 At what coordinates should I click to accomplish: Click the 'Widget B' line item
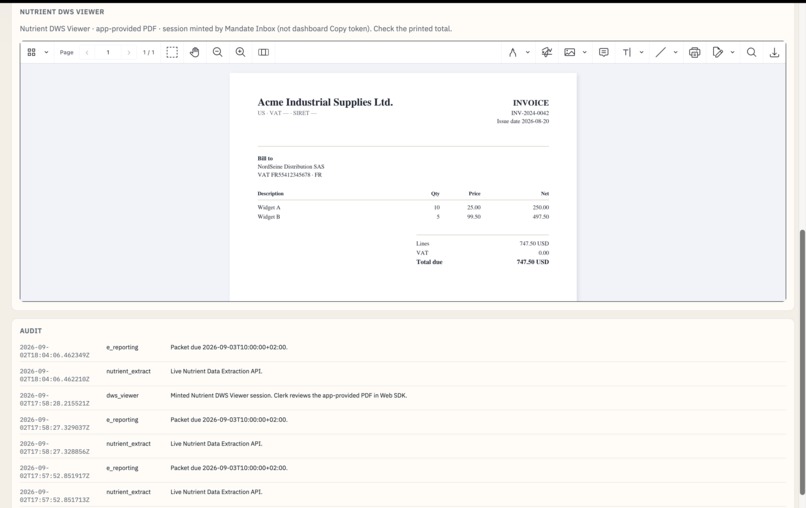pos(269,217)
